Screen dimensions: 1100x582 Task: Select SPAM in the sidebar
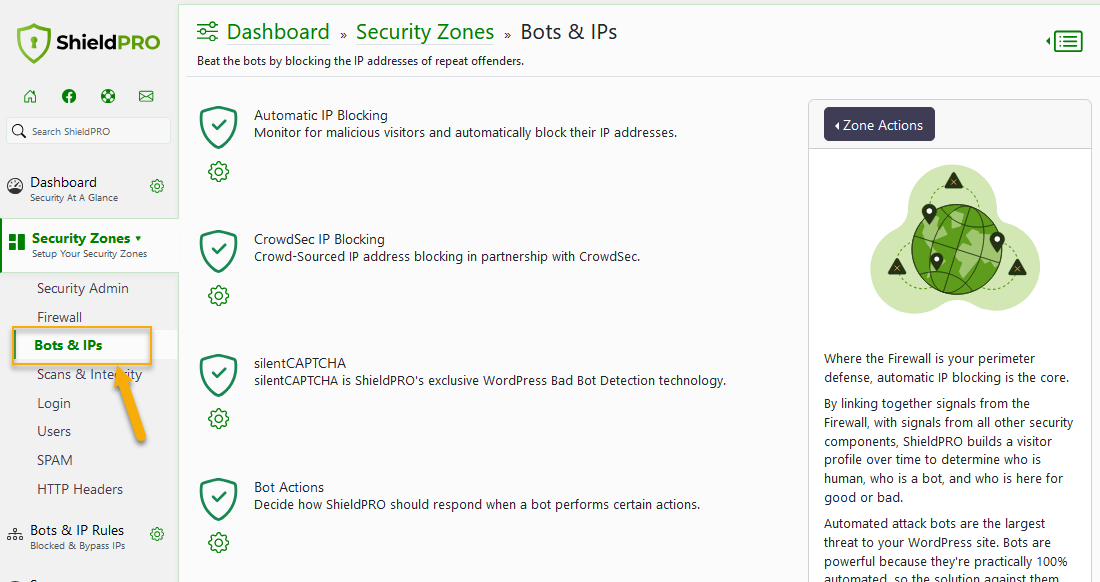pyautogui.click(x=54, y=460)
